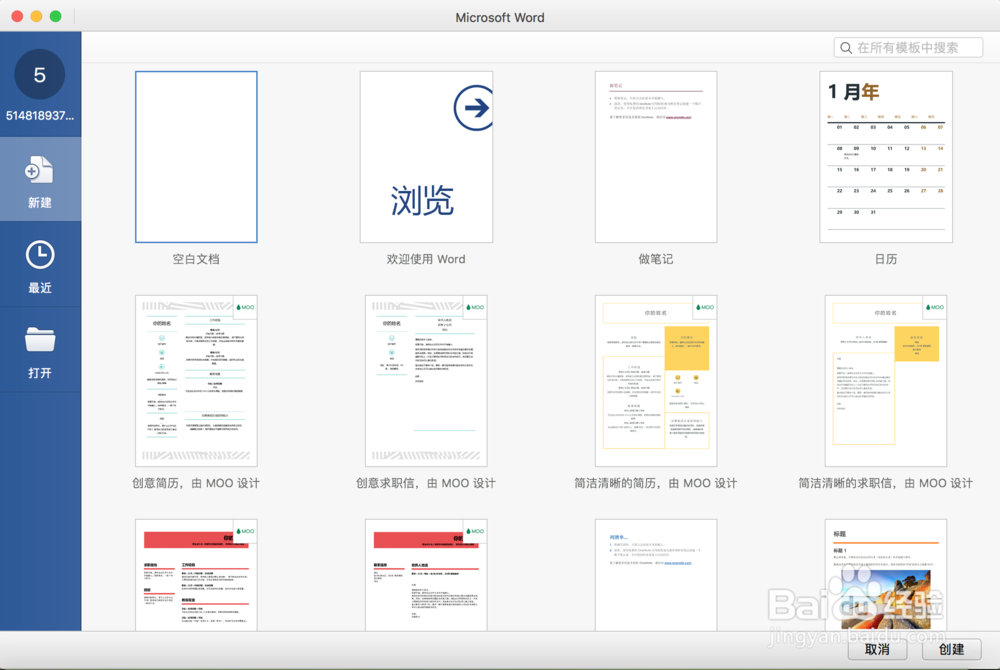Select the 空白文档 blank document thumbnail
This screenshot has width=1000, height=670.
196,157
